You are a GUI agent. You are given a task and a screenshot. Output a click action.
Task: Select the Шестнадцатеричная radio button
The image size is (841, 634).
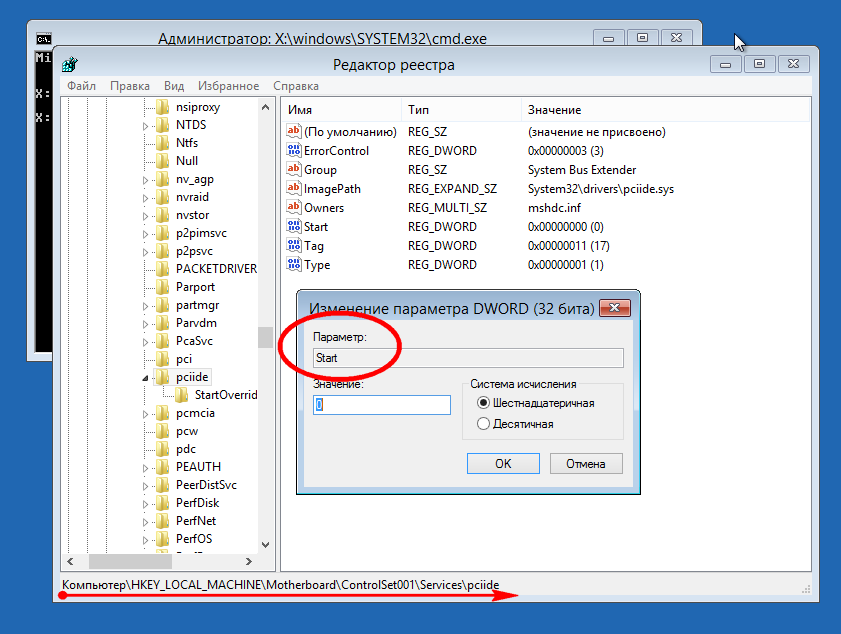click(483, 403)
